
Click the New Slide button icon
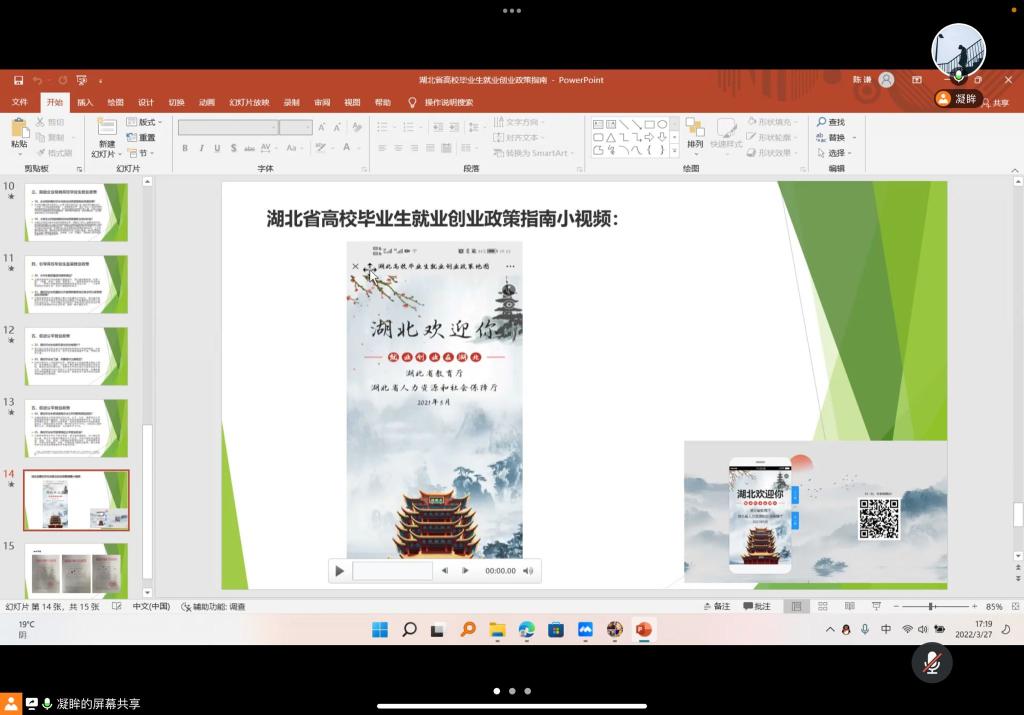coord(106,128)
